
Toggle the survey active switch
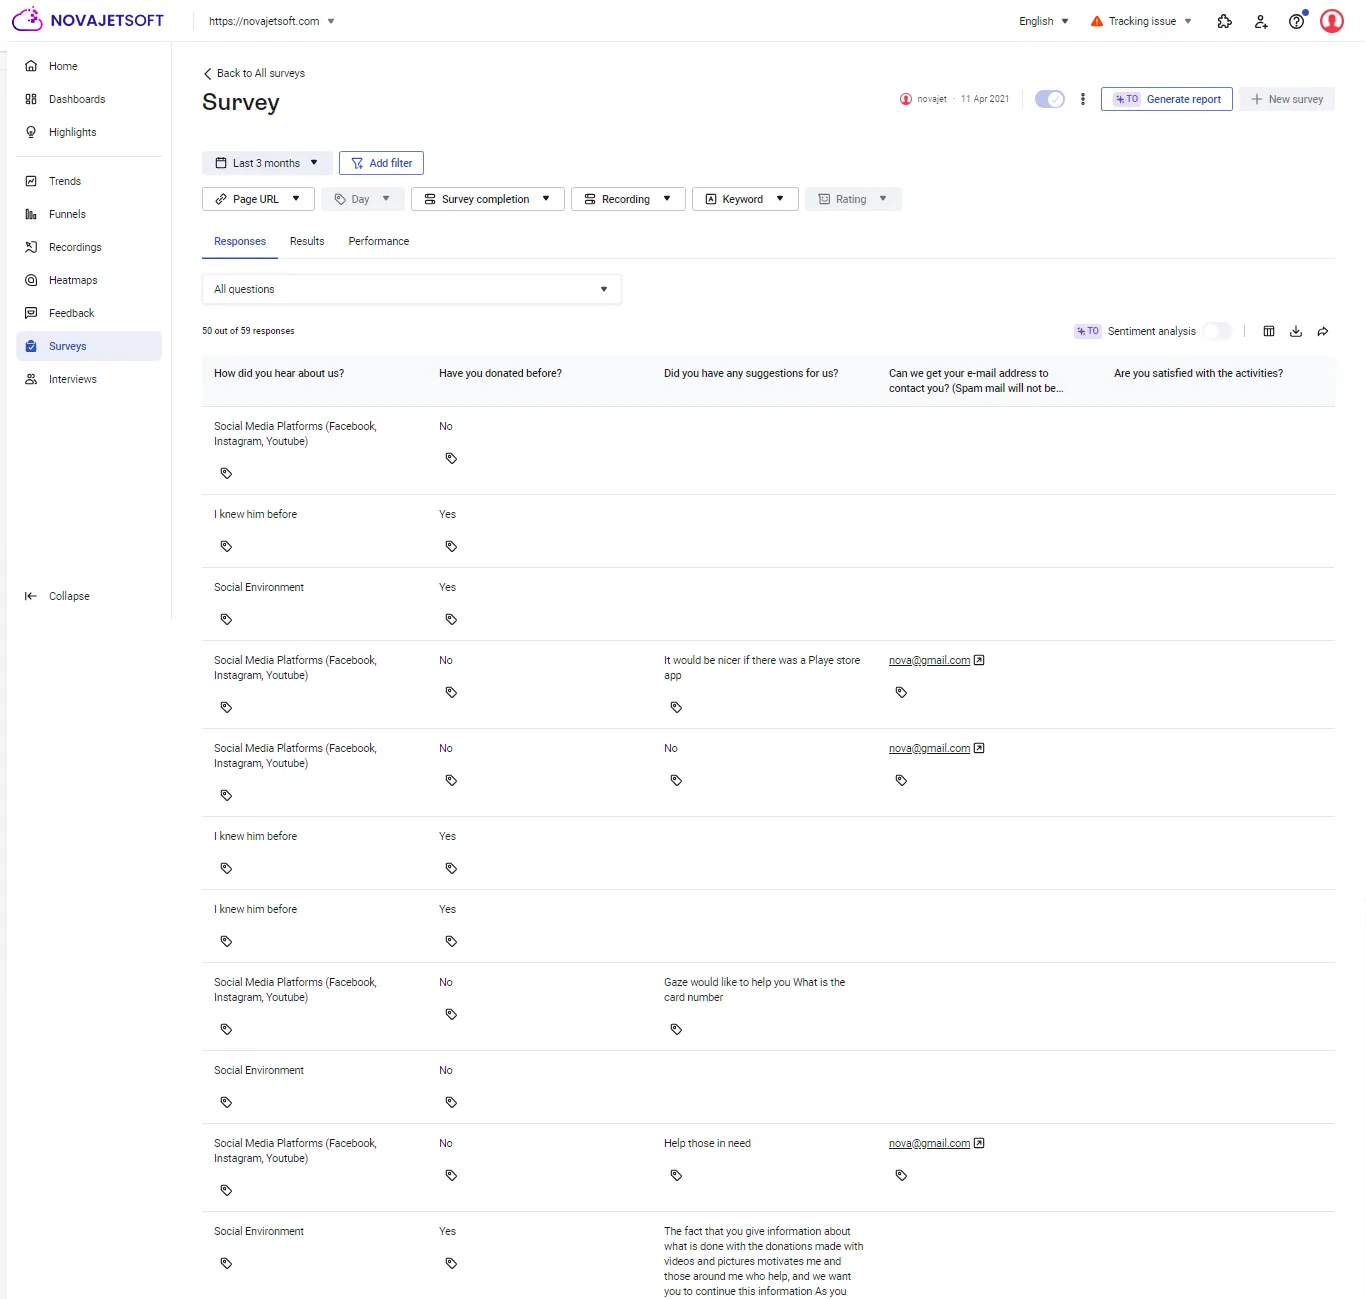point(1050,99)
